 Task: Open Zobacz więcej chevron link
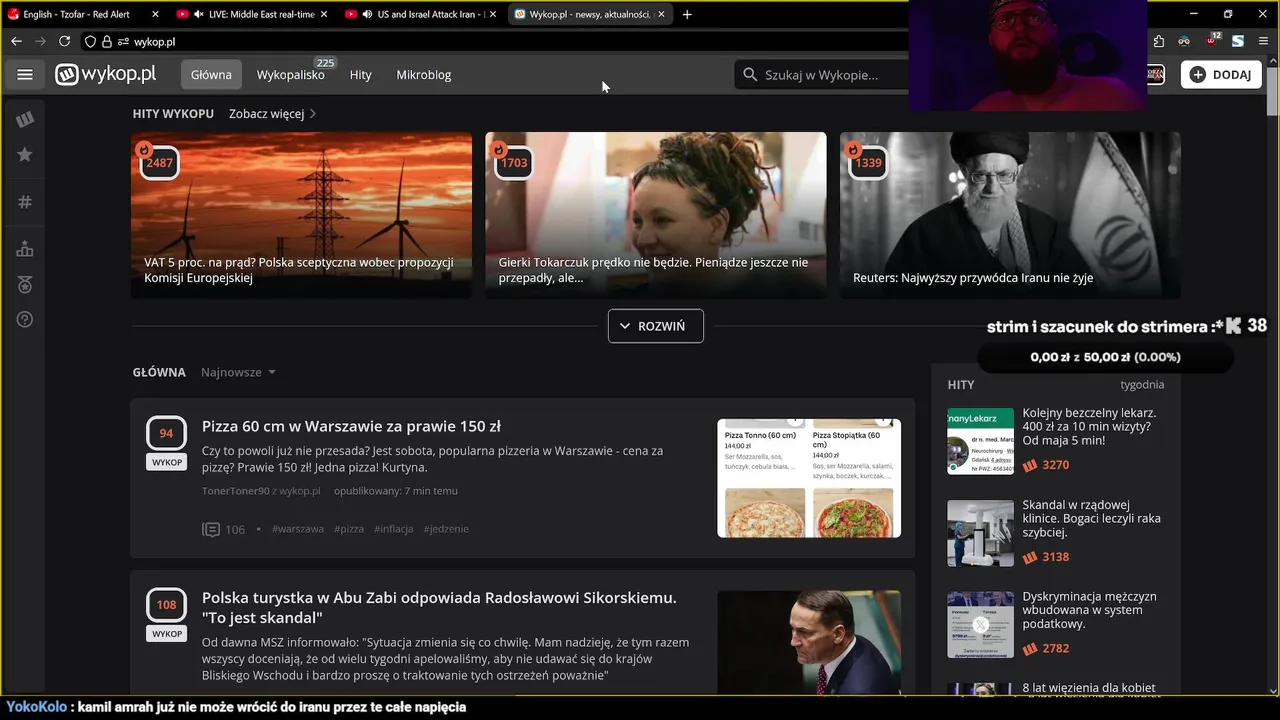point(273,114)
